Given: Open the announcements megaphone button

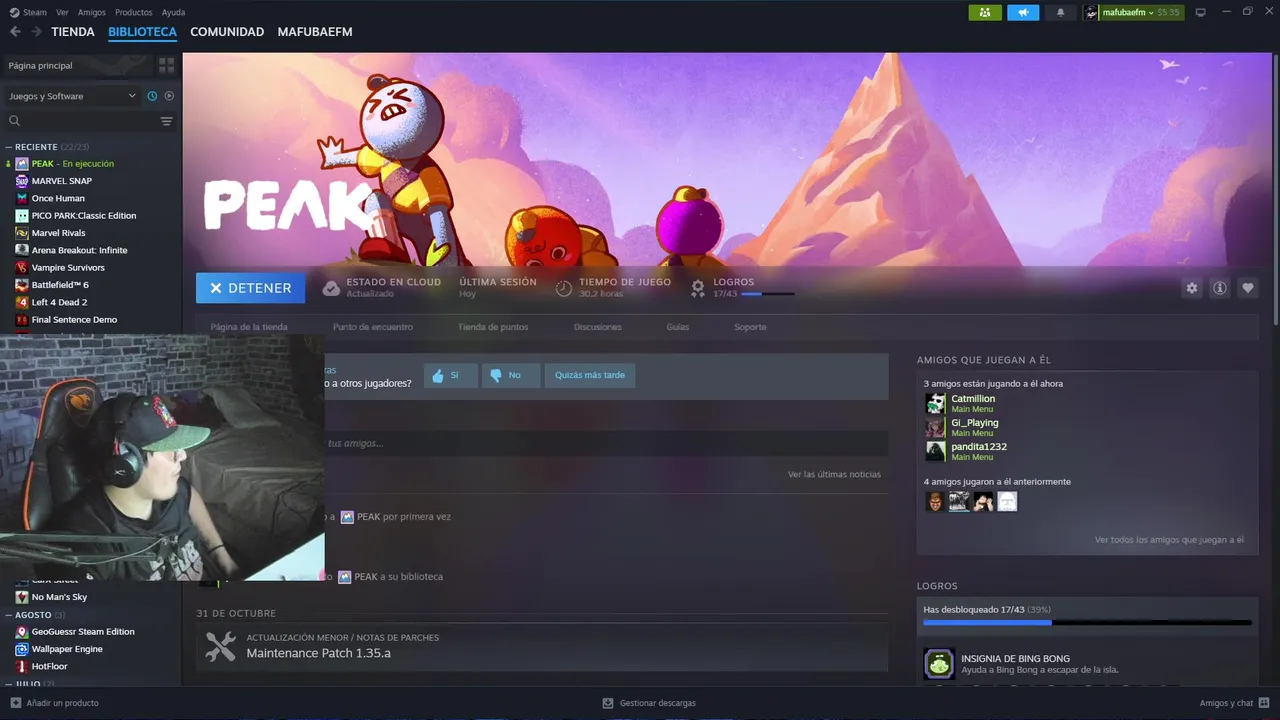Looking at the screenshot, I should [x=1023, y=12].
